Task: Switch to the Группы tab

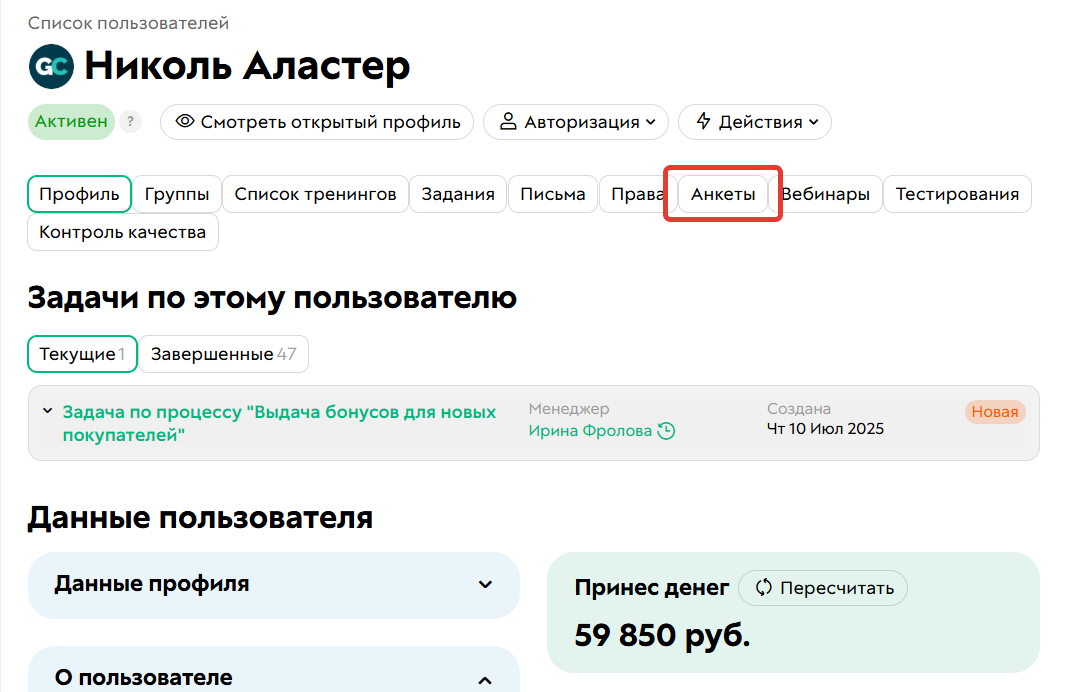Action: pyautogui.click(x=177, y=194)
